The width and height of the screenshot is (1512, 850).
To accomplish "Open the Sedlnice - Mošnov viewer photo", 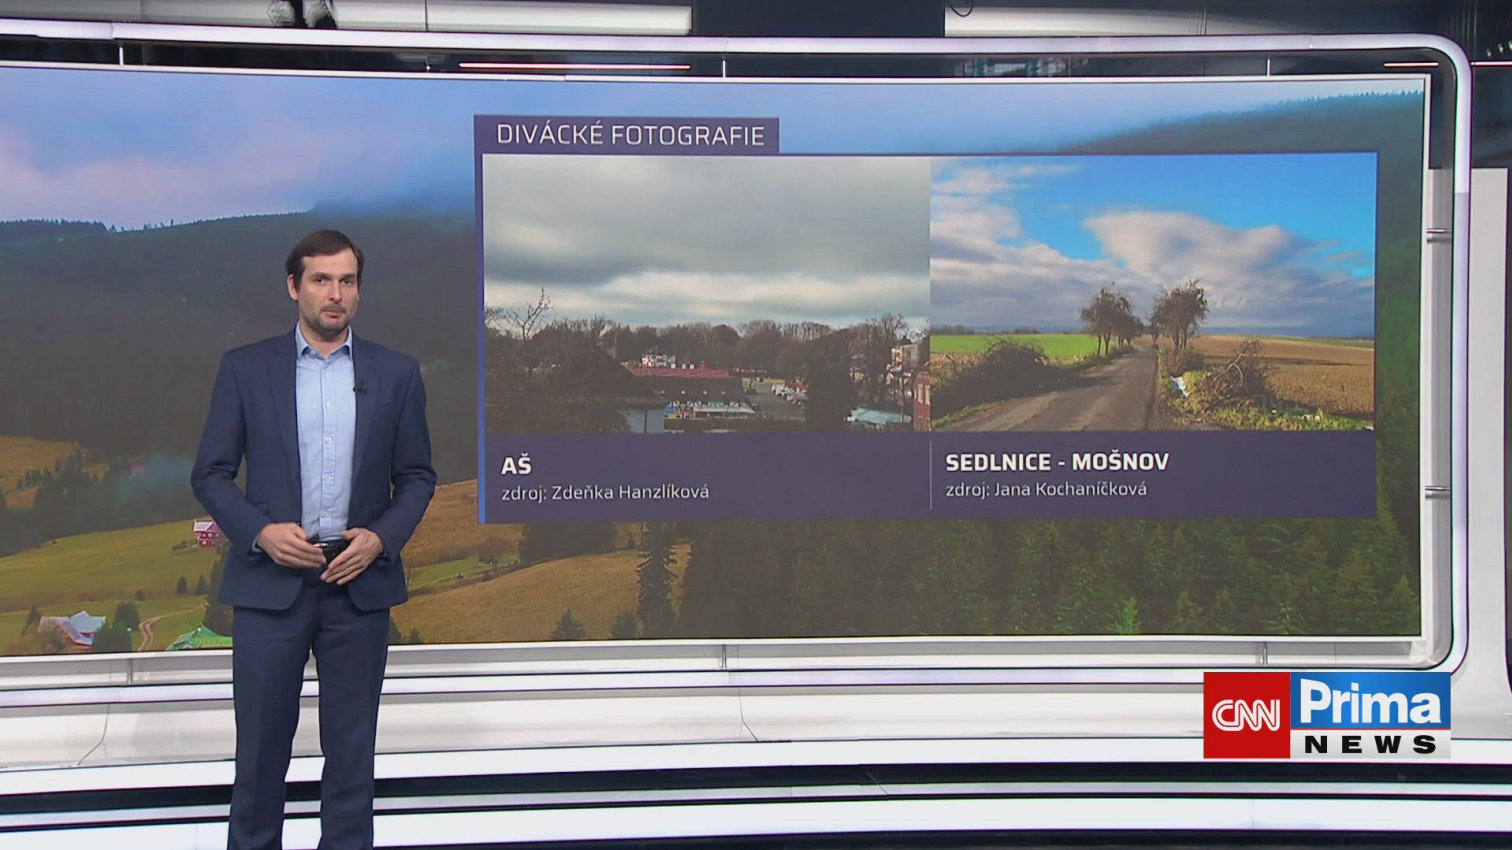I will (x=1153, y=293).
